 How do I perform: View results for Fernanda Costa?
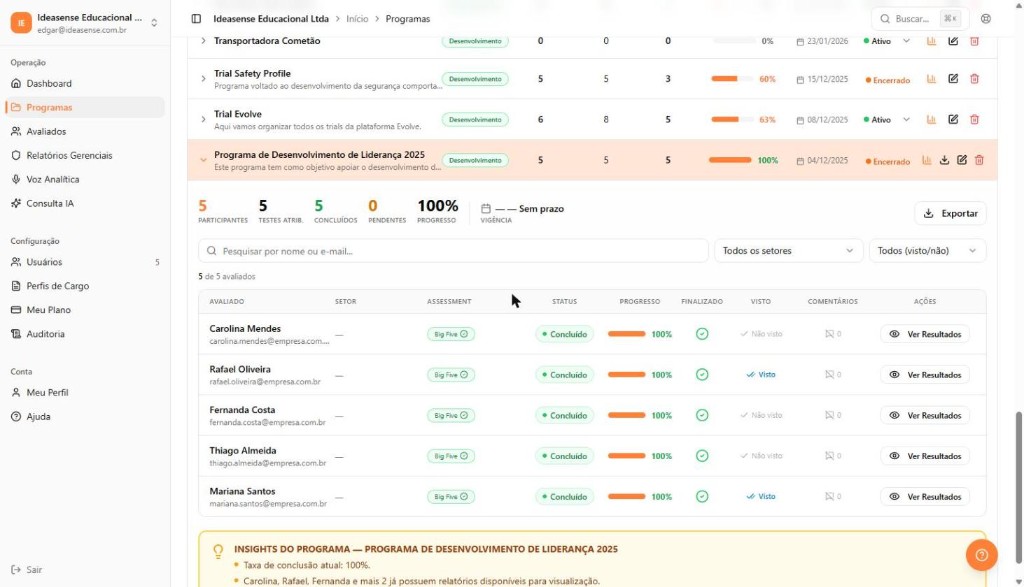(925, 415)
